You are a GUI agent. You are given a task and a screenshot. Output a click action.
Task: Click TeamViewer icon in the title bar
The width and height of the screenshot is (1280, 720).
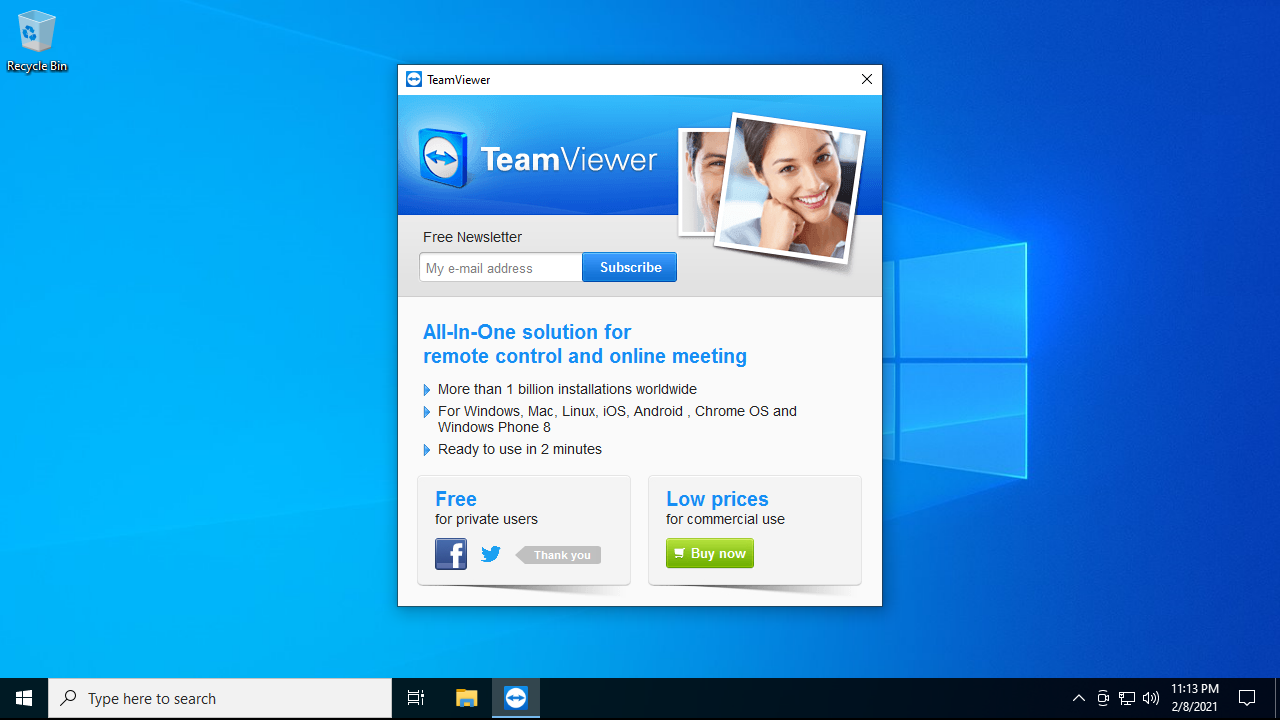click(x=414, y=80)
